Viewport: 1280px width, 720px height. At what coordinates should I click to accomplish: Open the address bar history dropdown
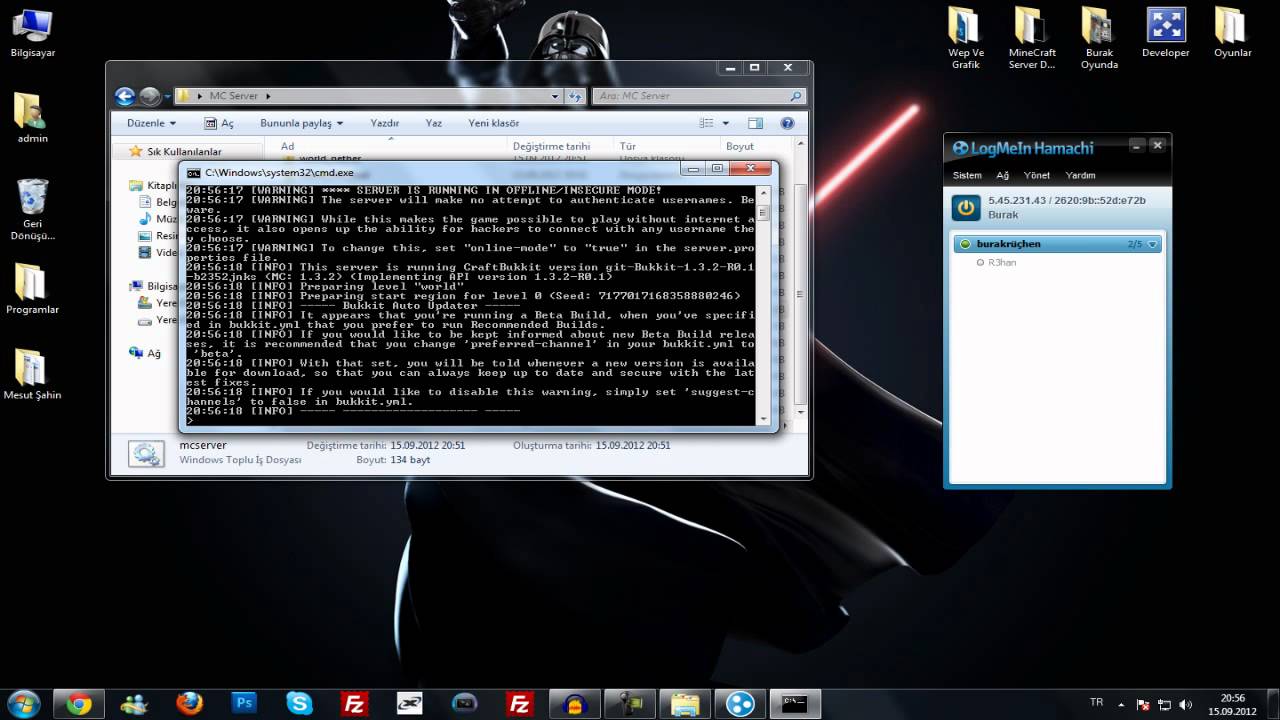(x=555, y=96)
